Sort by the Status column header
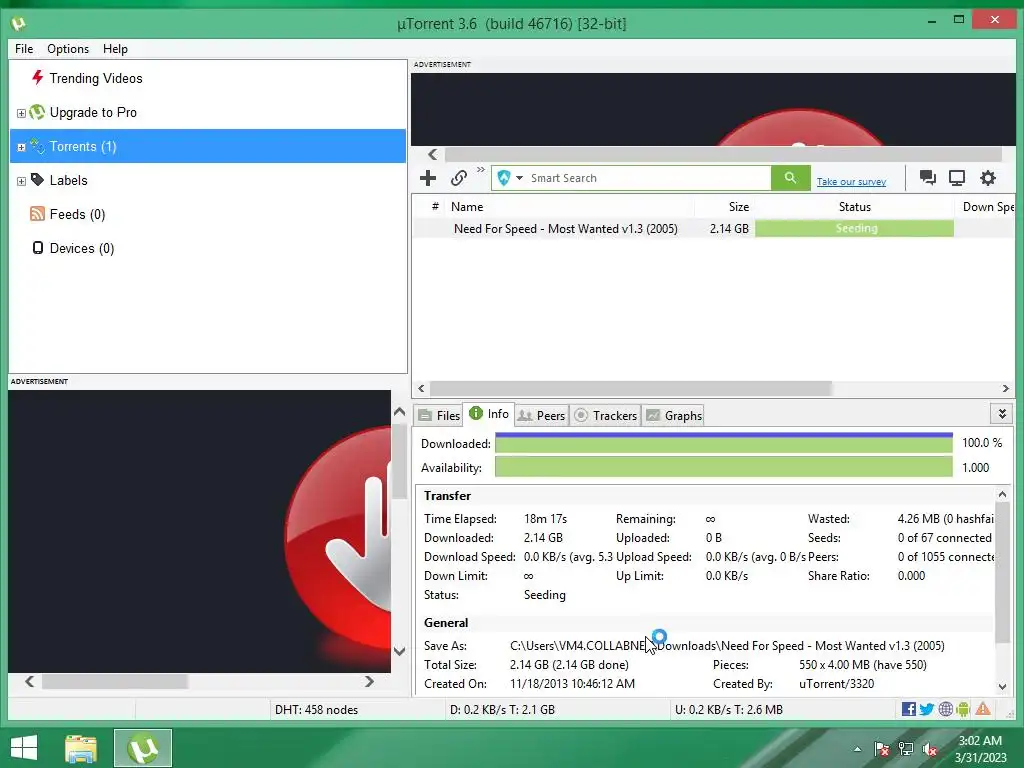Image resolution: width=1024 pixels, height=768 pixels. (854, 206)
